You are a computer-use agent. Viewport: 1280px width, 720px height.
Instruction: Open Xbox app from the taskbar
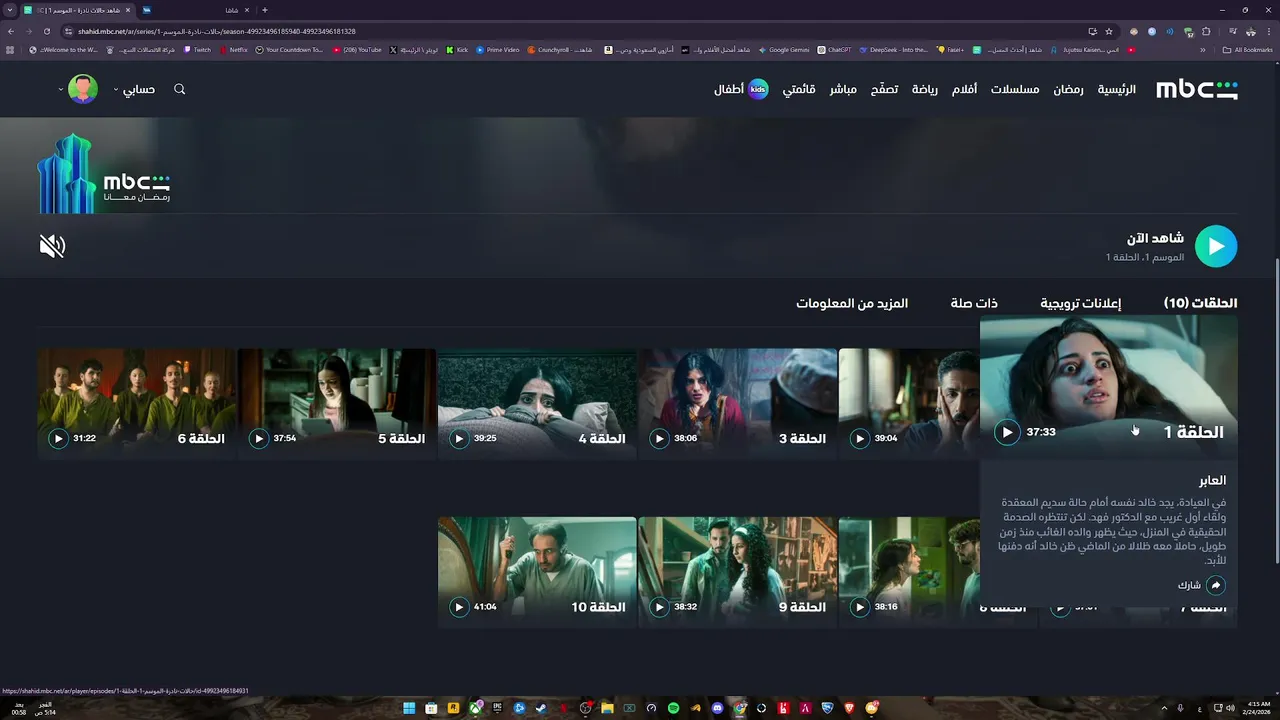tap(475, 708)
